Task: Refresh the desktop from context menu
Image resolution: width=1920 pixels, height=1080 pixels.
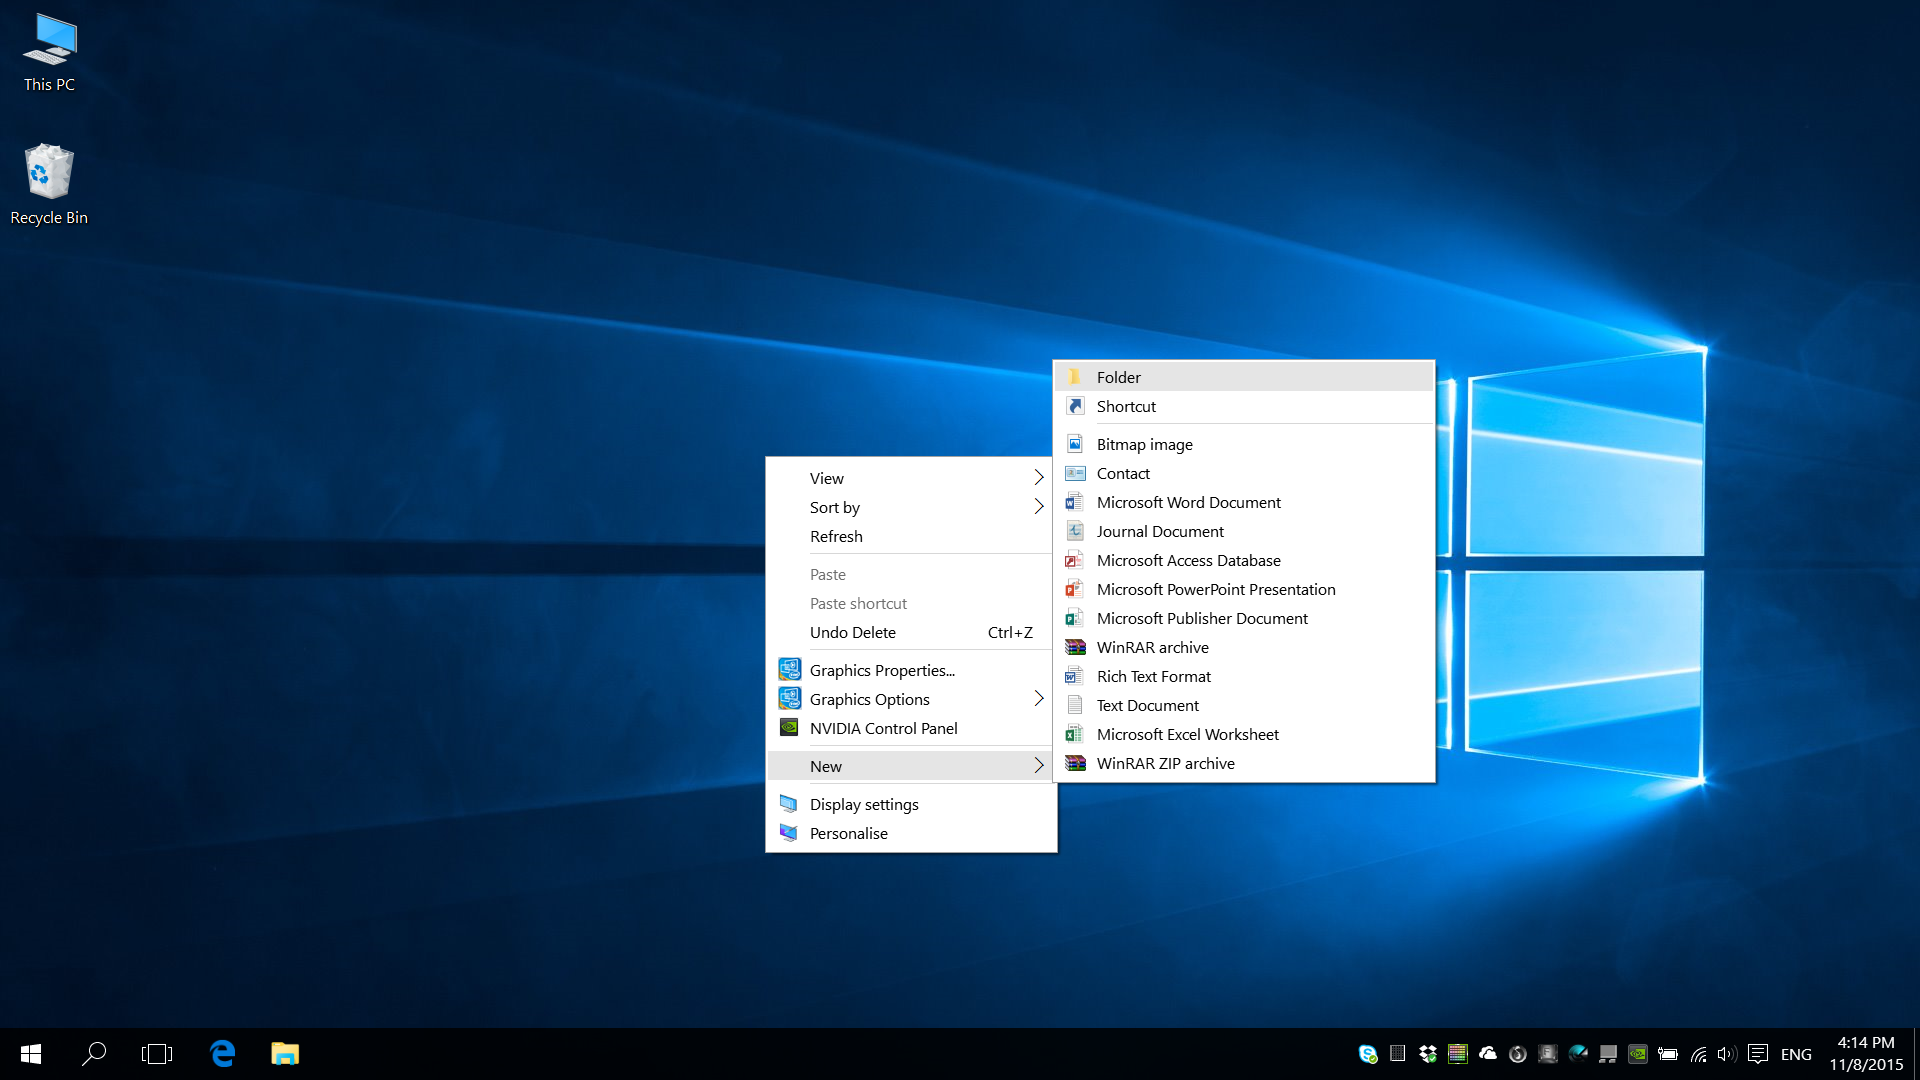Action: (x=910, y=536)
